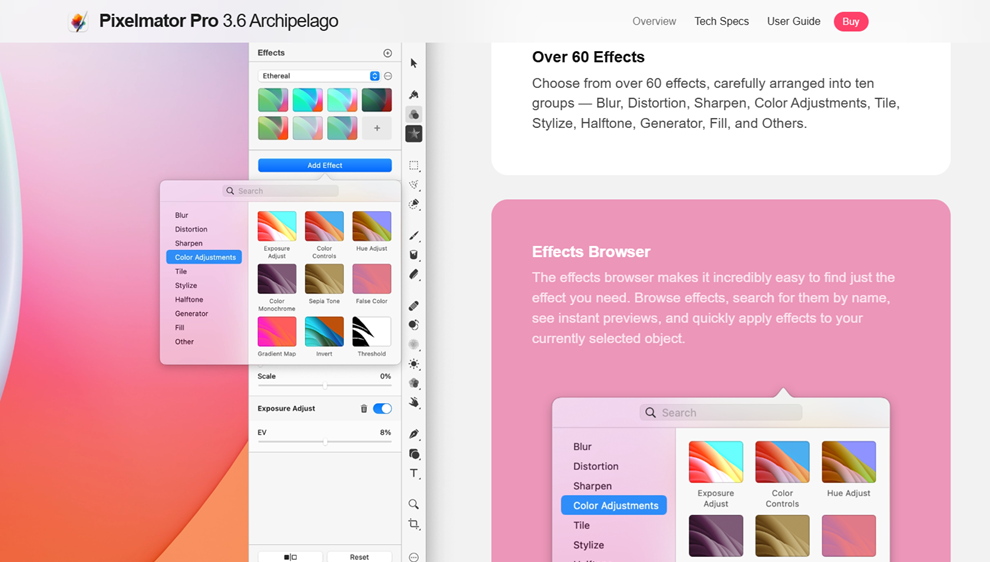Click the pink Buy button
This screenshot has height=562, width=990.
pyautogui.click(x=851, y=21)
